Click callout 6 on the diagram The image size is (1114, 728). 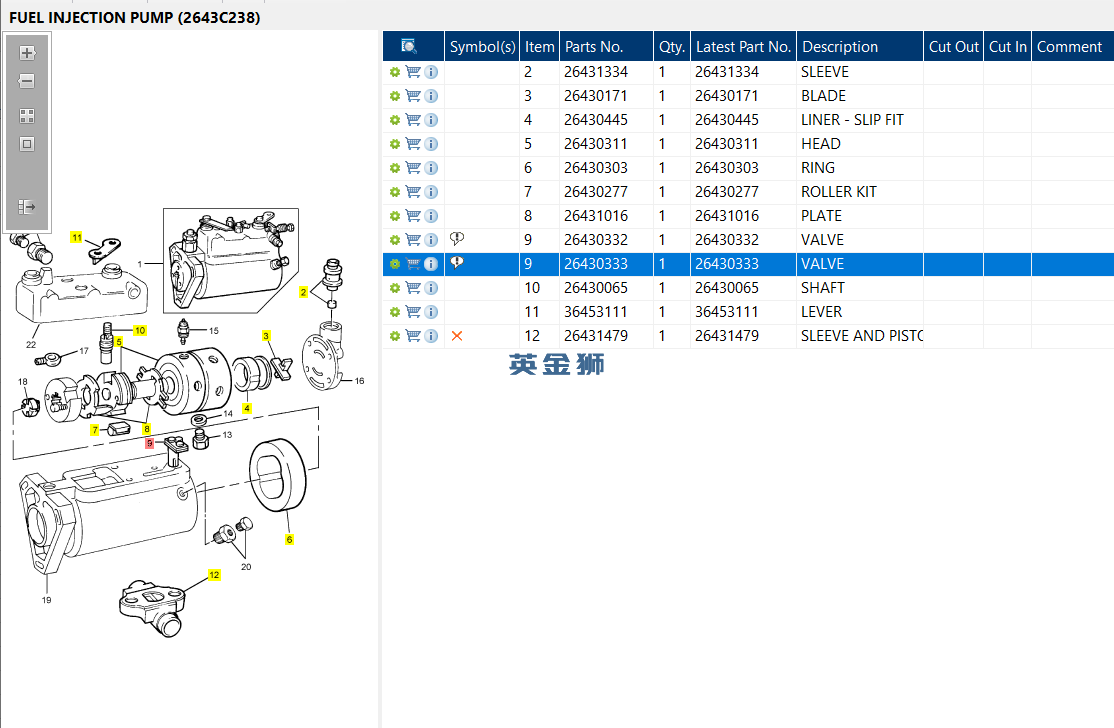tap(290, 540)
